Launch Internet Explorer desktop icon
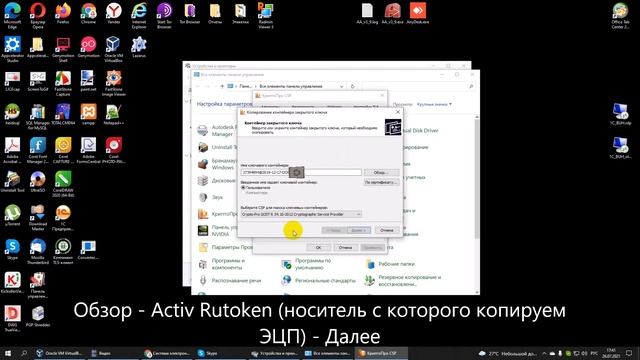Viewport: 640px width, 360px height. [x=139, y=16]
